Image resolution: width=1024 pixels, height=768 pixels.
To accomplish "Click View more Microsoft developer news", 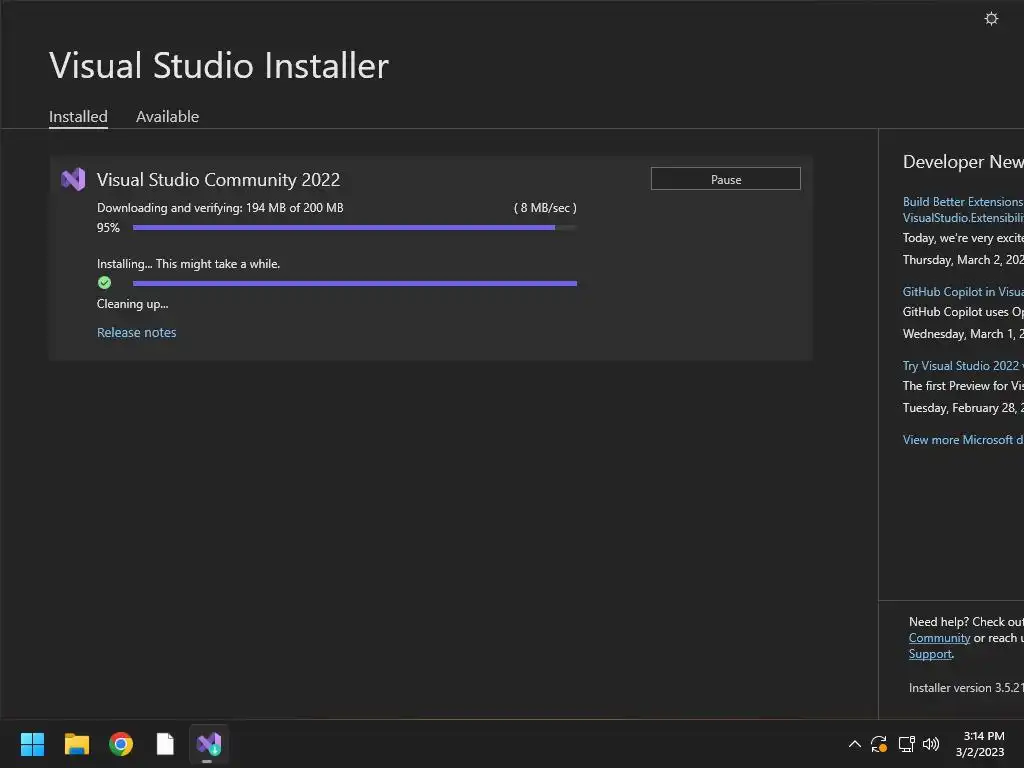I will (x=963, y=440).
